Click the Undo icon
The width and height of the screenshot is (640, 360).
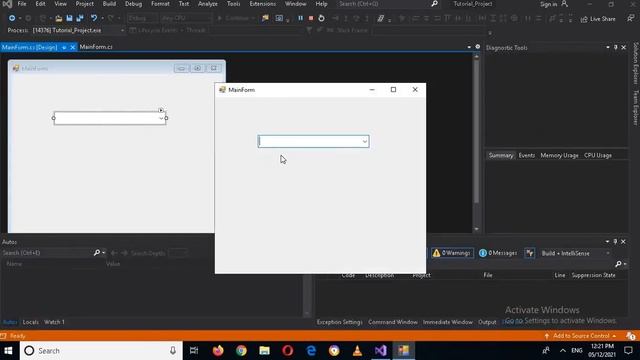tap(94, 18)
